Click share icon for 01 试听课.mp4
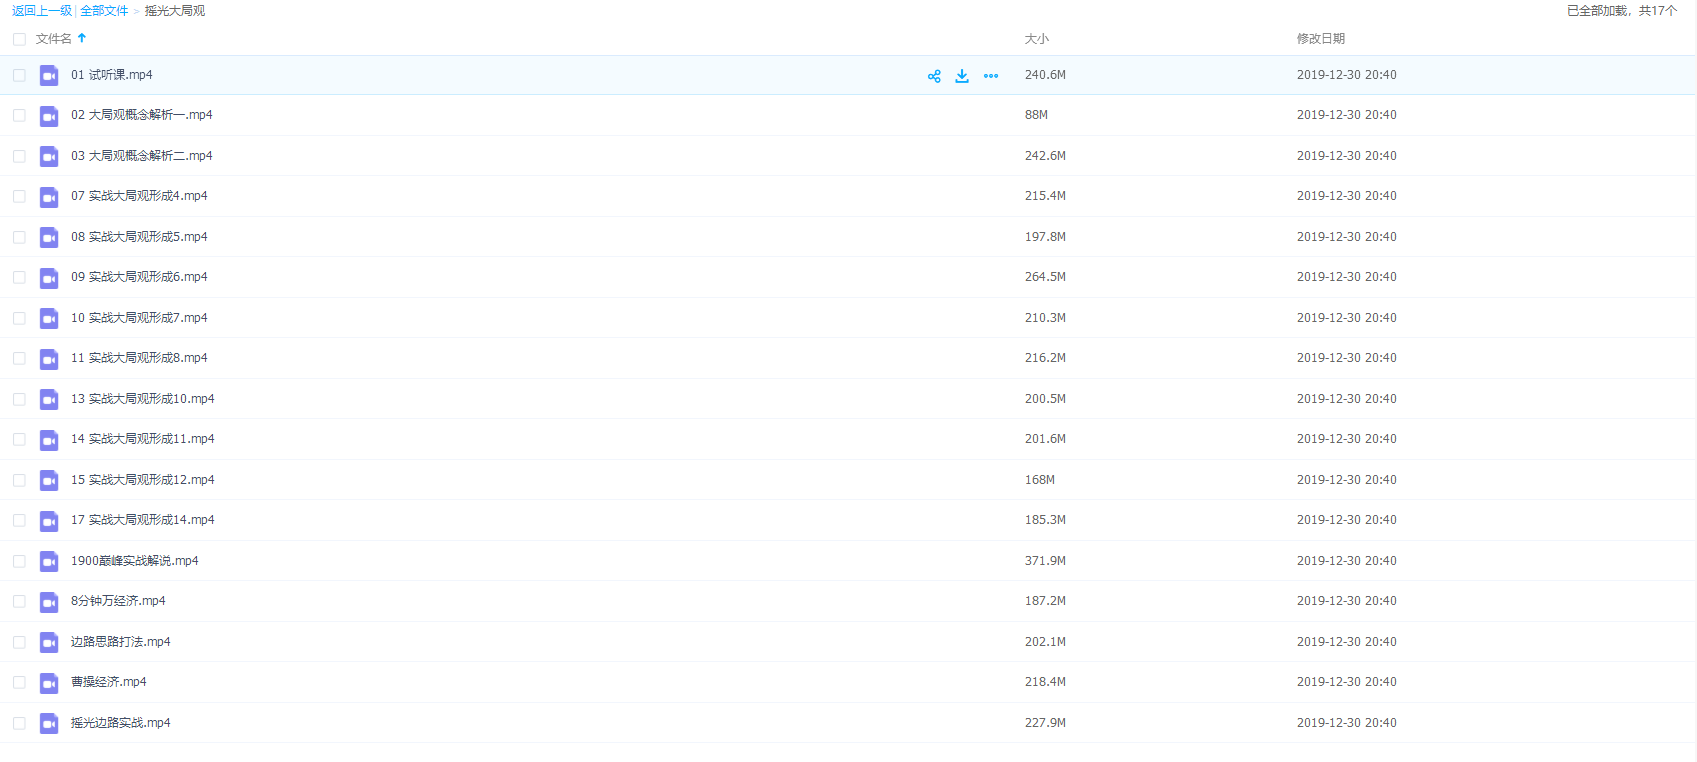This screenshot has height=762, width=1697. (934, 76)
